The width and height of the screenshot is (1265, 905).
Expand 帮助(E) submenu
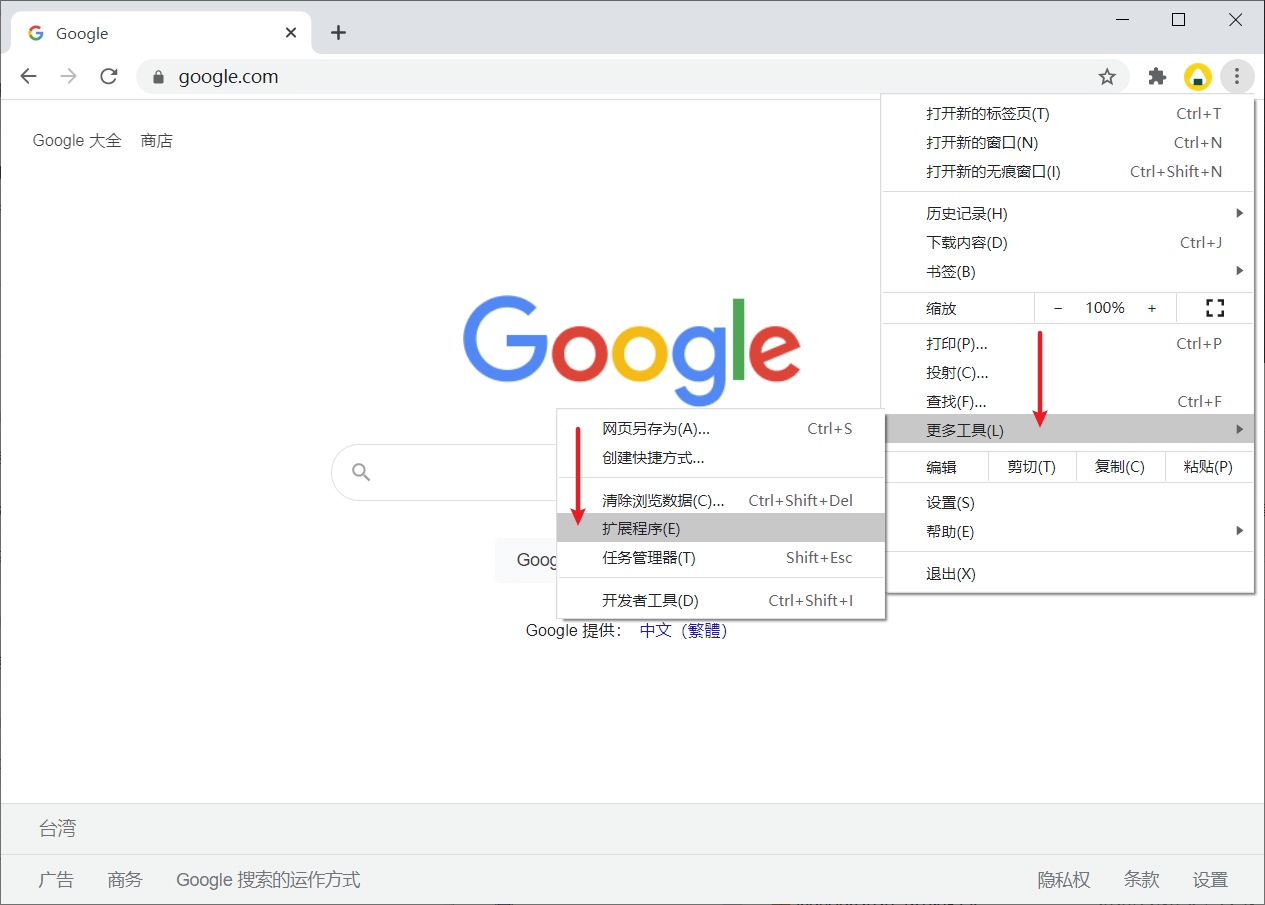pos(1068,532)
